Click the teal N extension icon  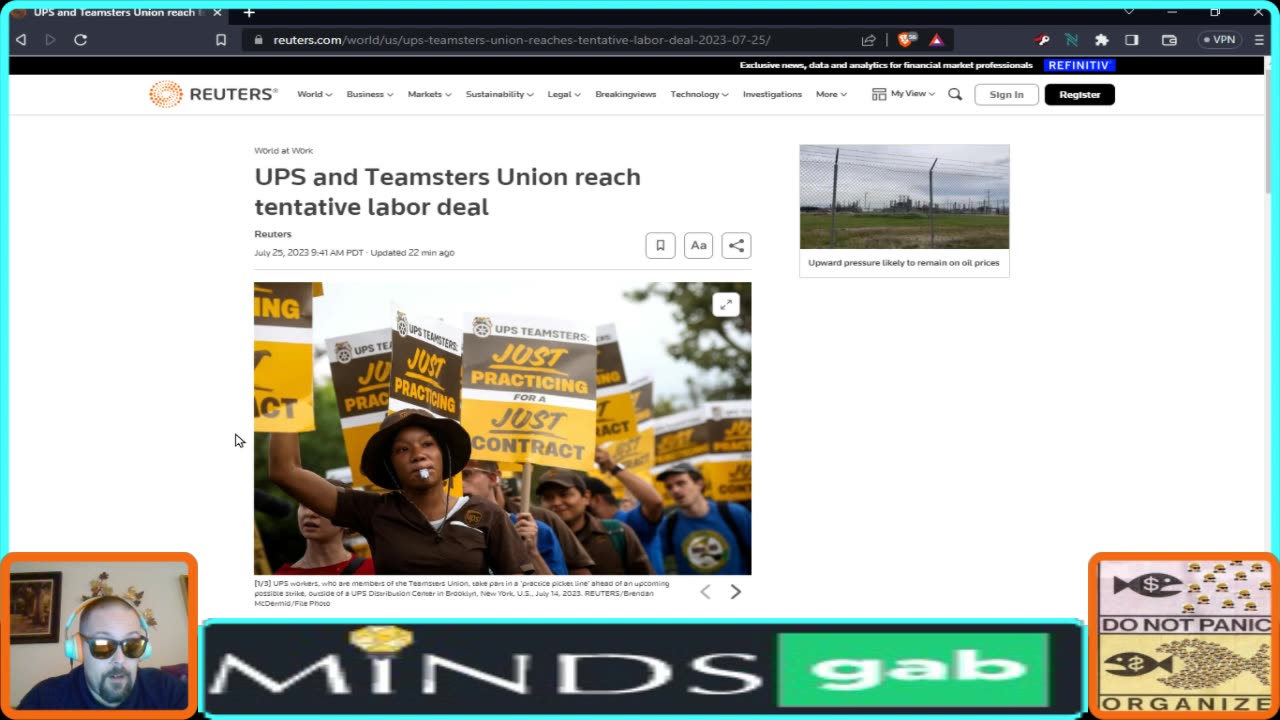click(1071, 40)
